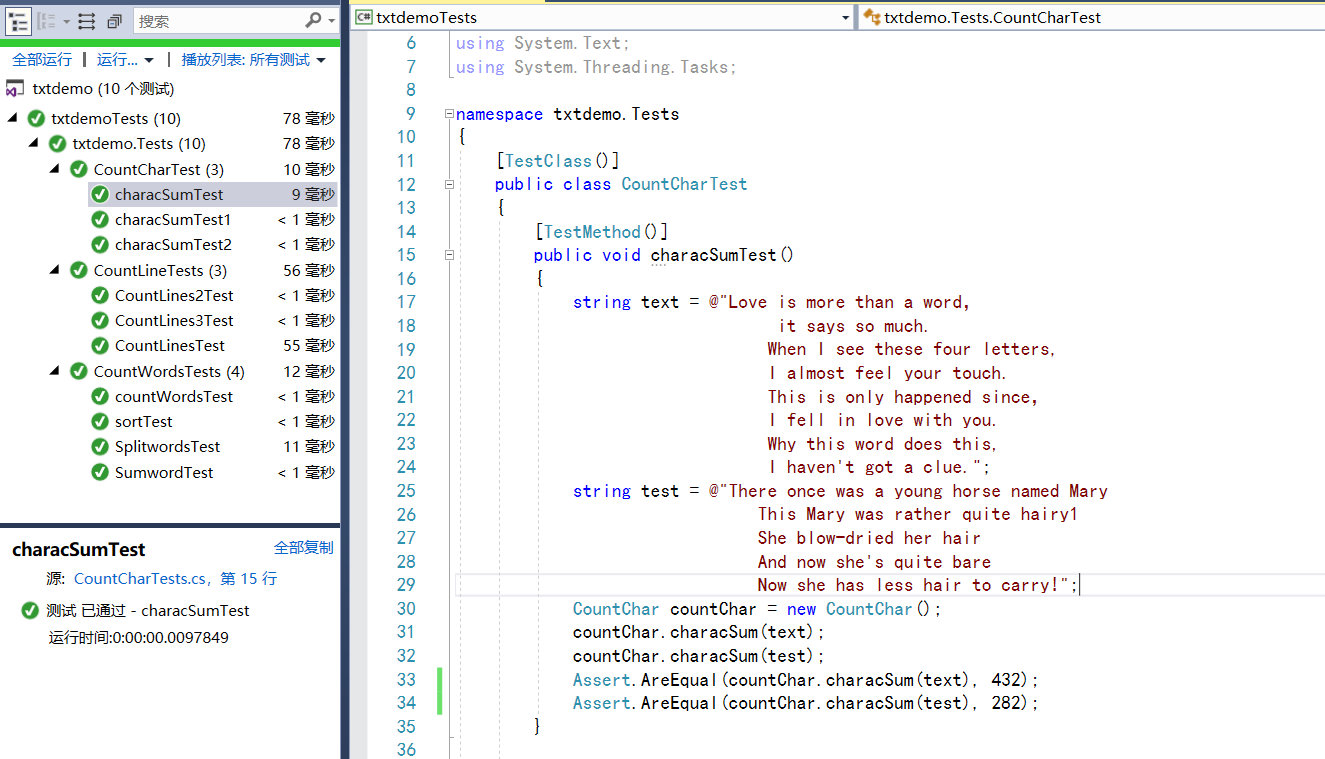Click the Assert.AreEqual line containing 282
The width and height of the screenshot is (1325, 759).
[x=806, y=703]
